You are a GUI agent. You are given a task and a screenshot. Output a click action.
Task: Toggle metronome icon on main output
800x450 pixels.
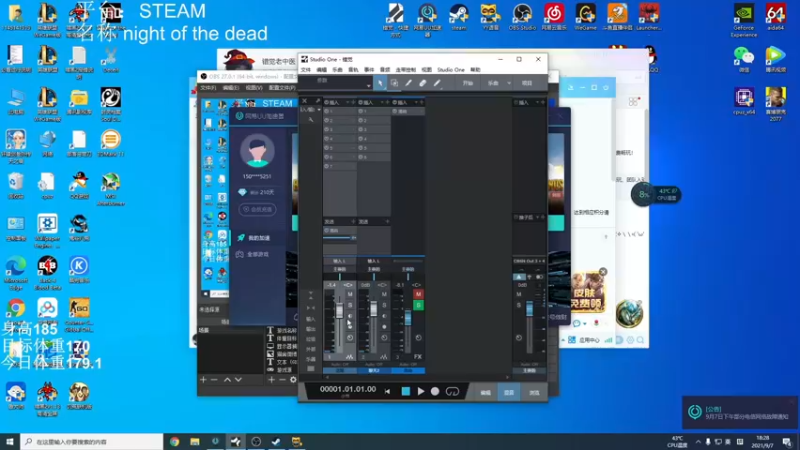519,277
